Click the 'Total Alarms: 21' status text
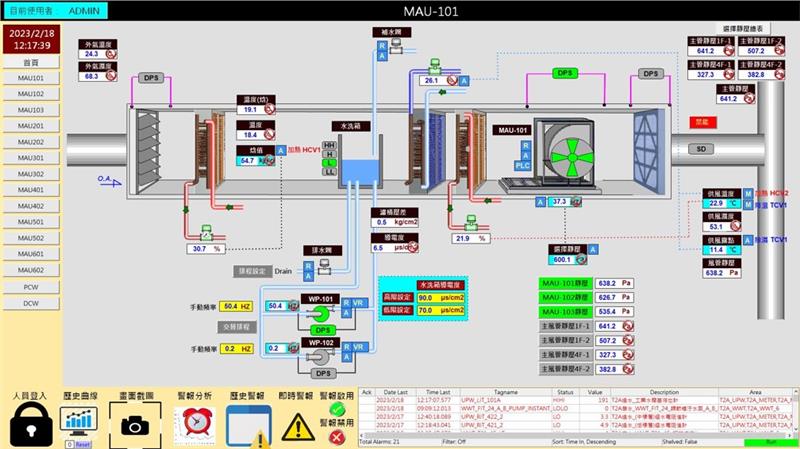 click(x=380, y=442)
